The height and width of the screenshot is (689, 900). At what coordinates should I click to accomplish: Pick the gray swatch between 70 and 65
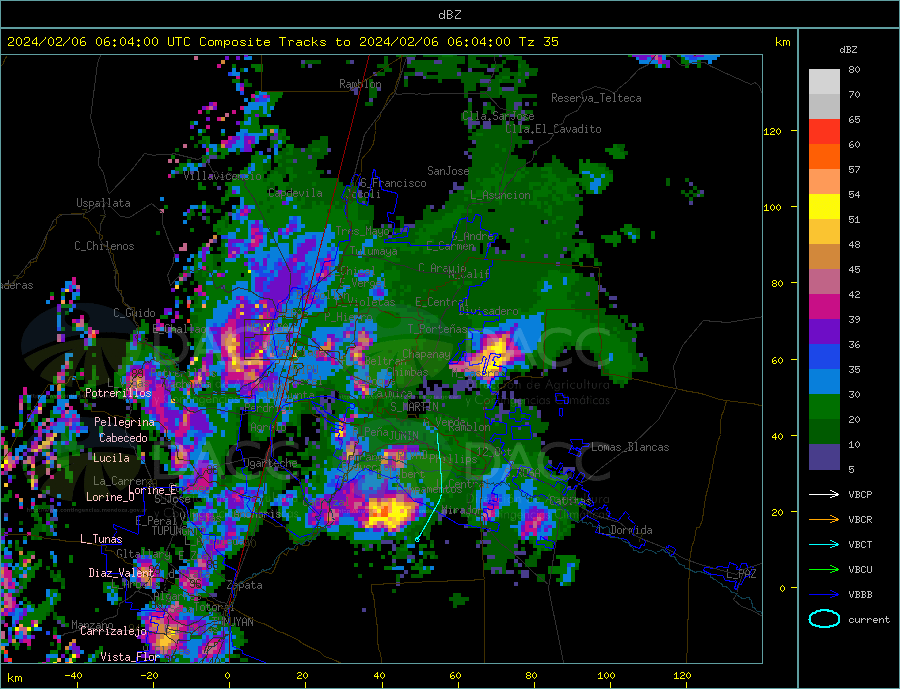point(824,107)
